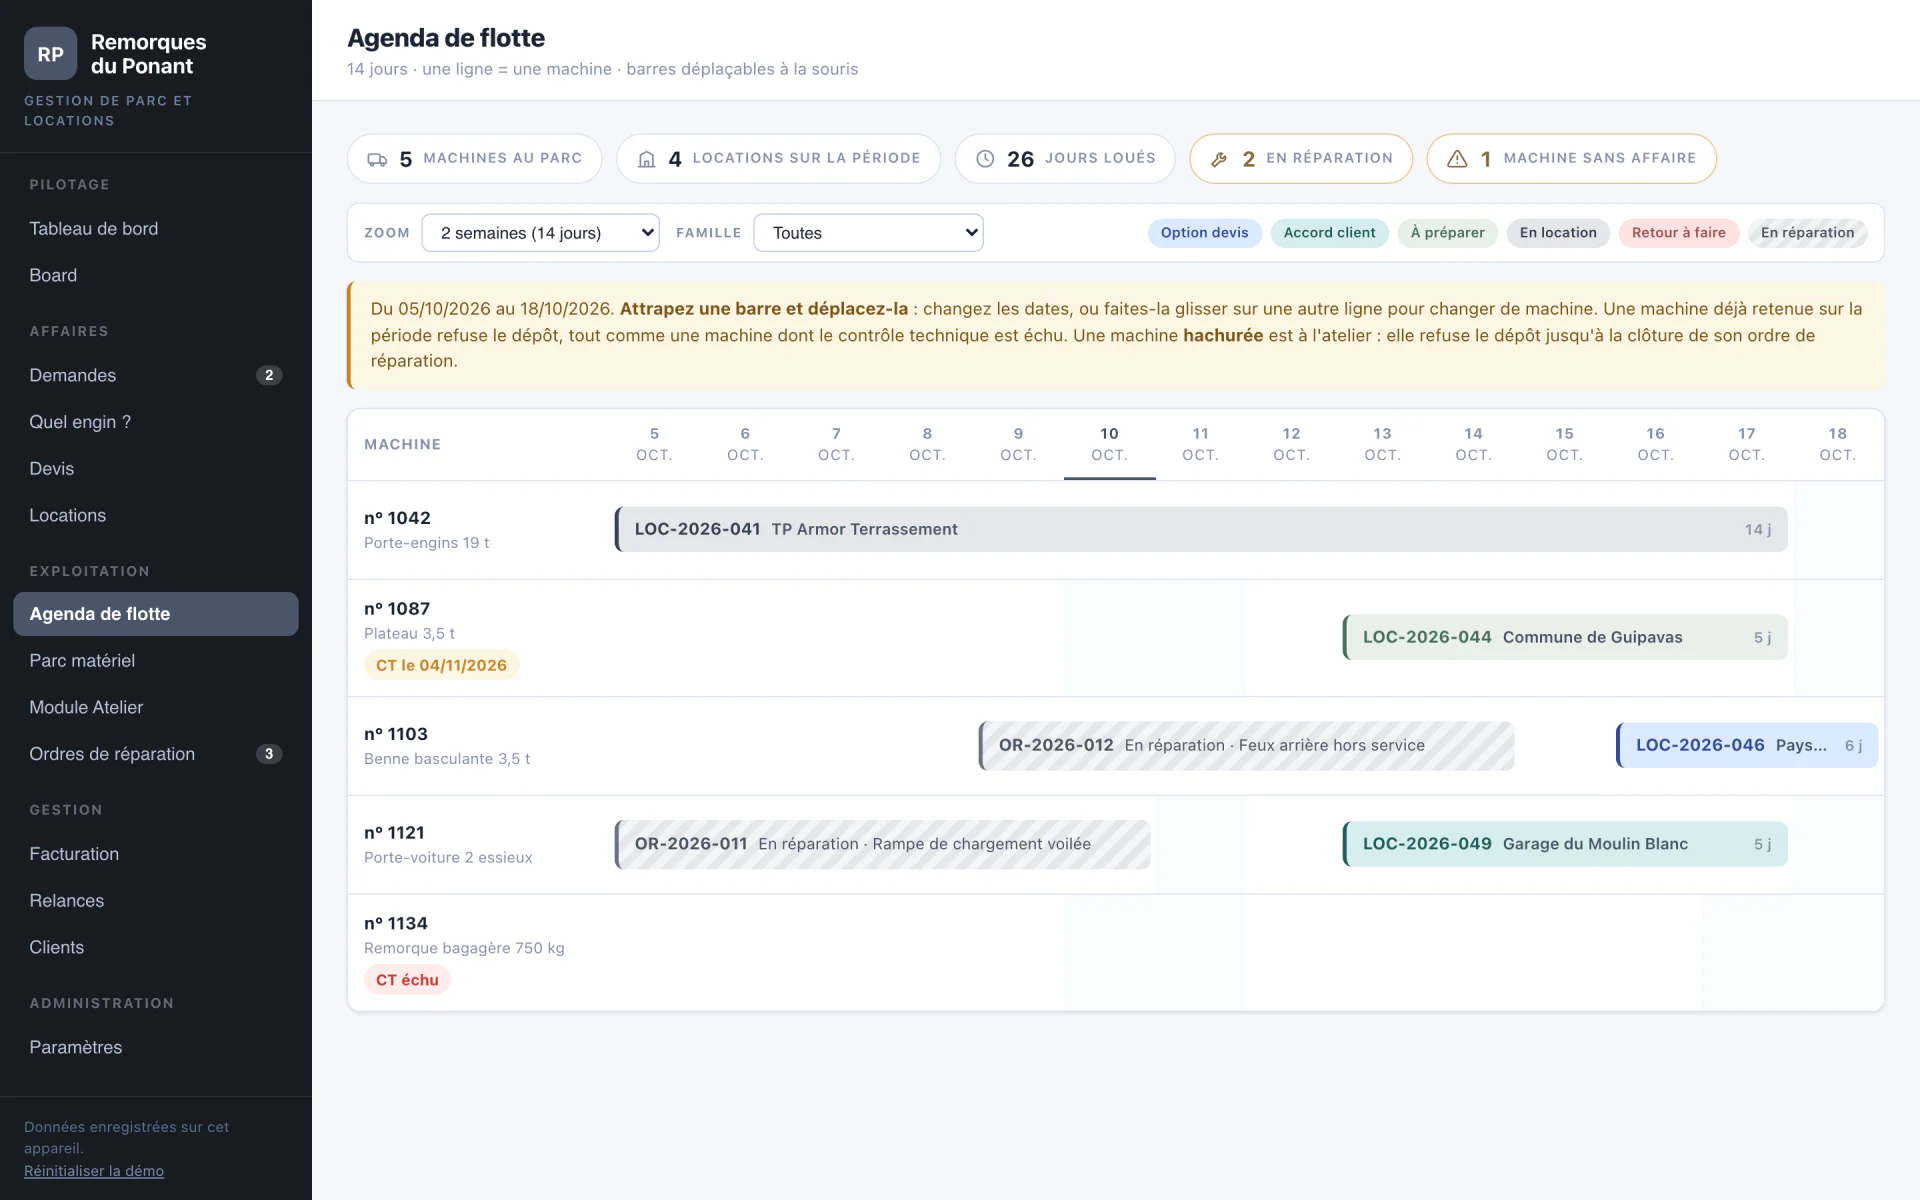This screenshot has width=1920, height=1200.
Task: Click the Retour à faire legend chip
Action: (1678, 233)
